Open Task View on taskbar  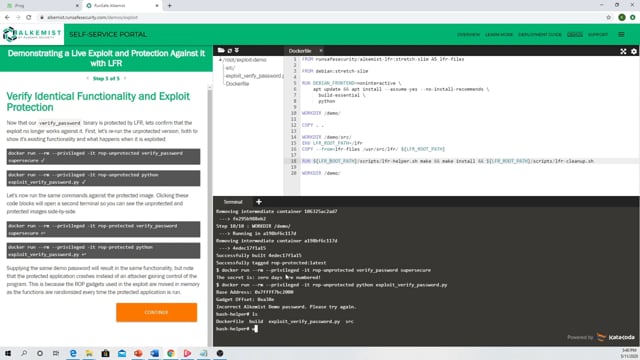56,353
